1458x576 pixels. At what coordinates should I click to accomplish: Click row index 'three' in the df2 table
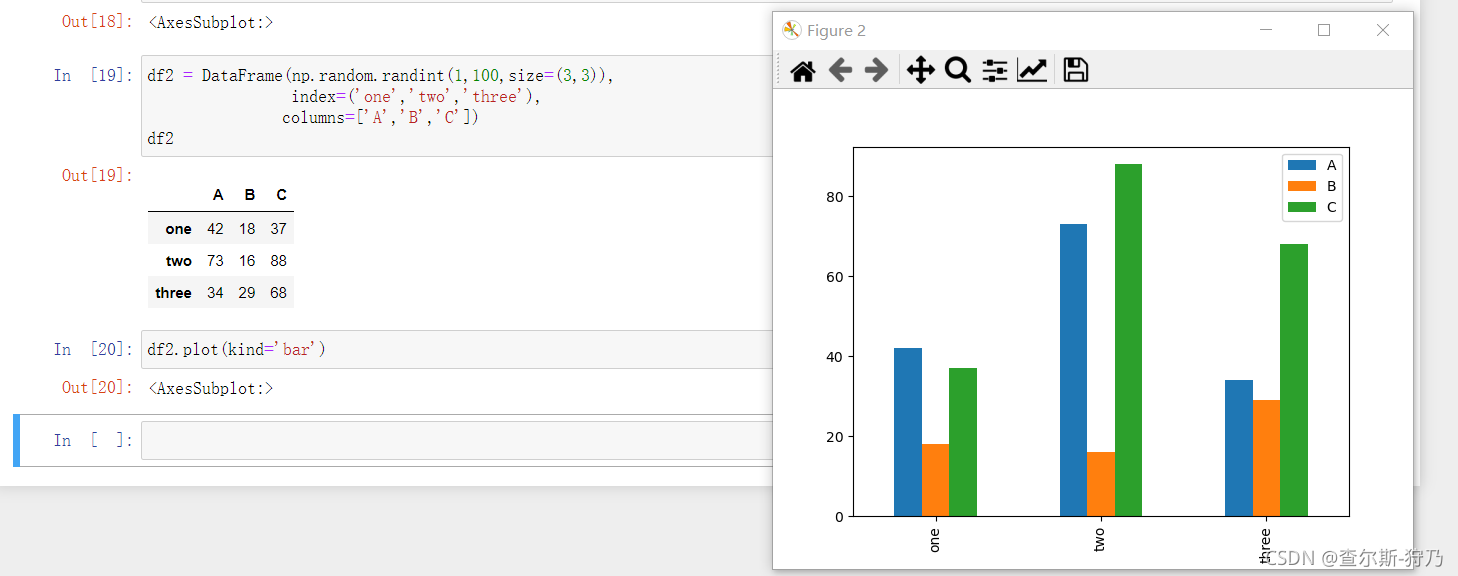173,293
